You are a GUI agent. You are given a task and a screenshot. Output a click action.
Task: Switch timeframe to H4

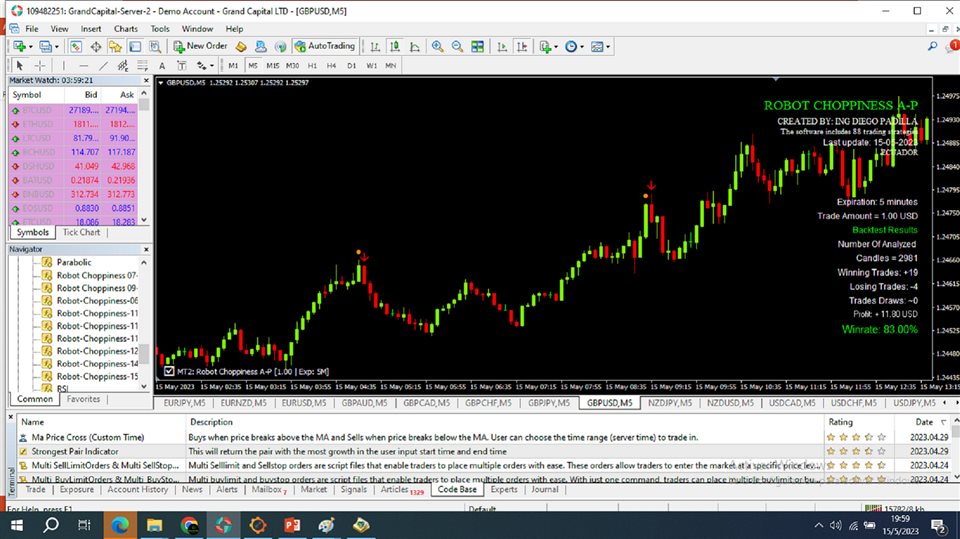(x=331, y=66)
